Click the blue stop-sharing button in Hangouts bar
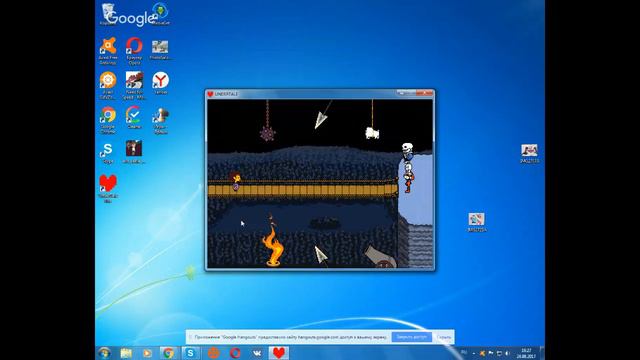 click(x=411, y=337)
